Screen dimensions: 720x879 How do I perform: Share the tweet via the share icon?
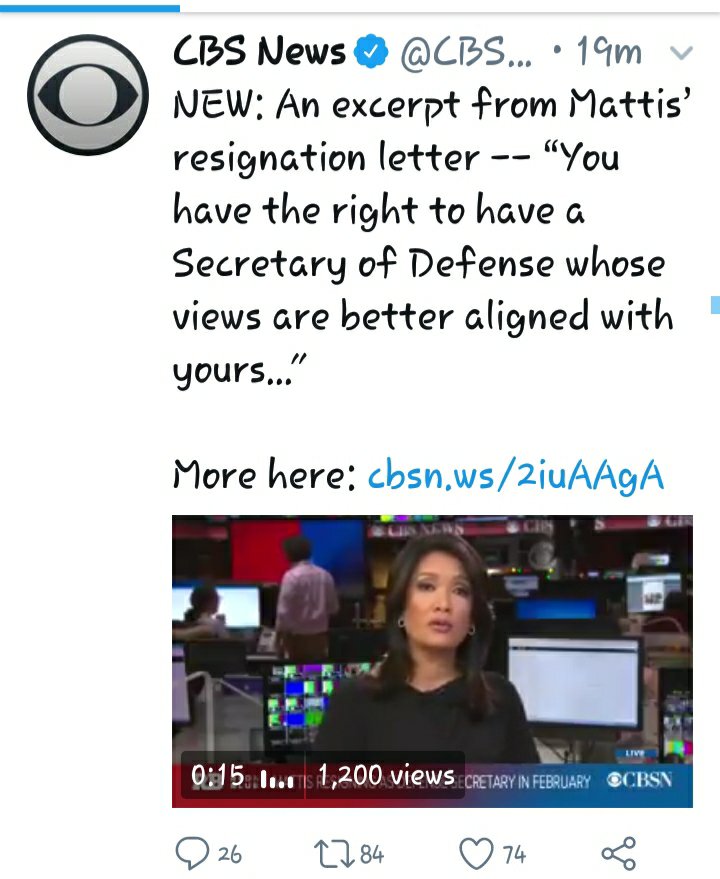[619, 853]
